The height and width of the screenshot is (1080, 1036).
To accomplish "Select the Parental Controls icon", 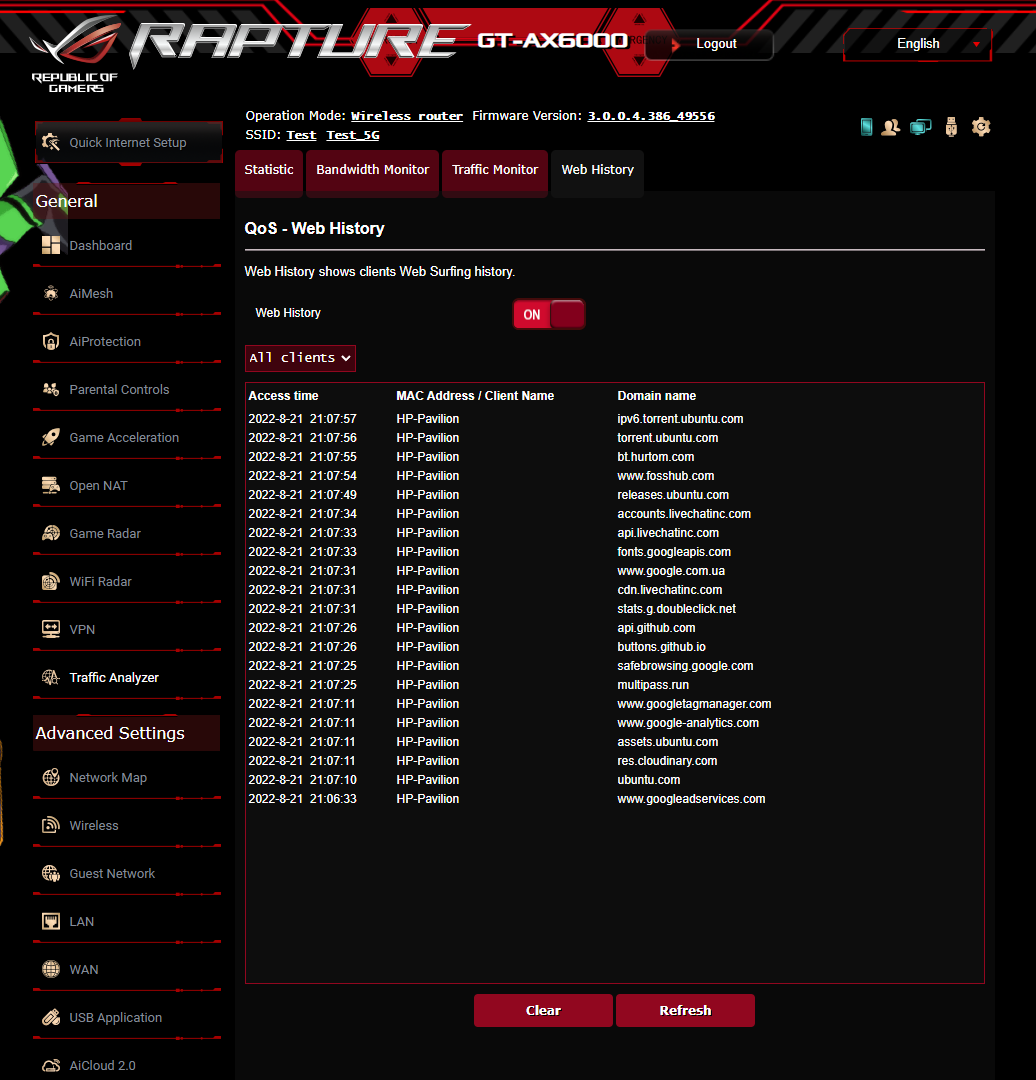I will click(51, 389).
